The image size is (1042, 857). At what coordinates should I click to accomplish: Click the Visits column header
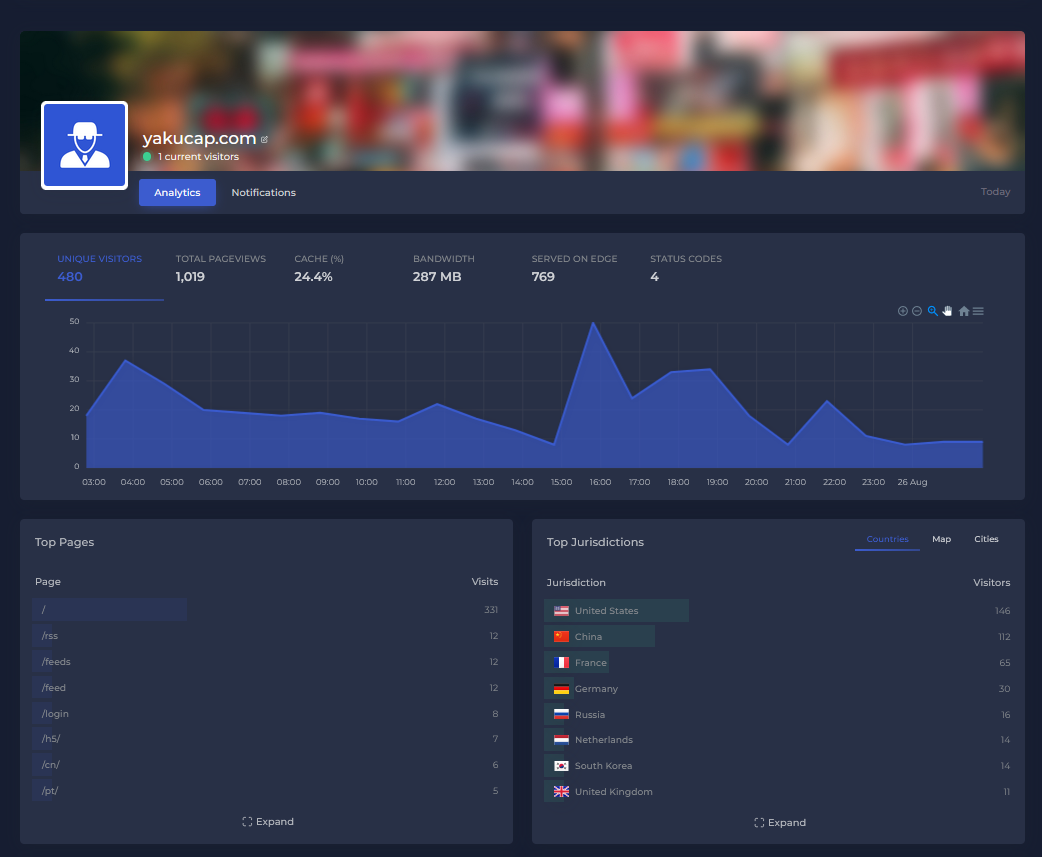coord(484,581)
